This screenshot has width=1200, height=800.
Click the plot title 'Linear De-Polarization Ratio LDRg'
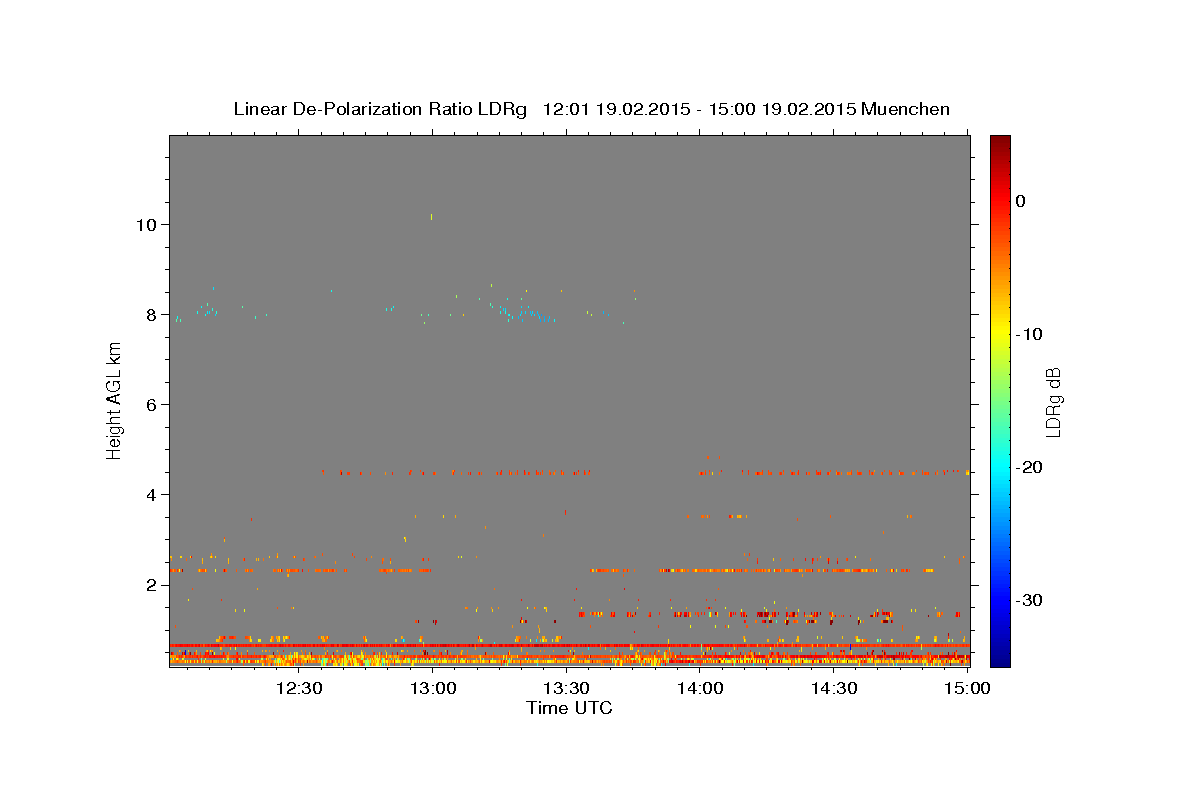coord(380,109)
